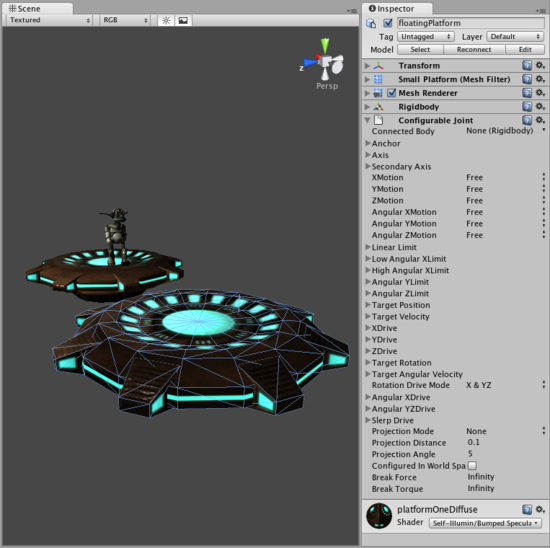
Task: Change Projection Mode None dropdown
Action: pos(505,431)
